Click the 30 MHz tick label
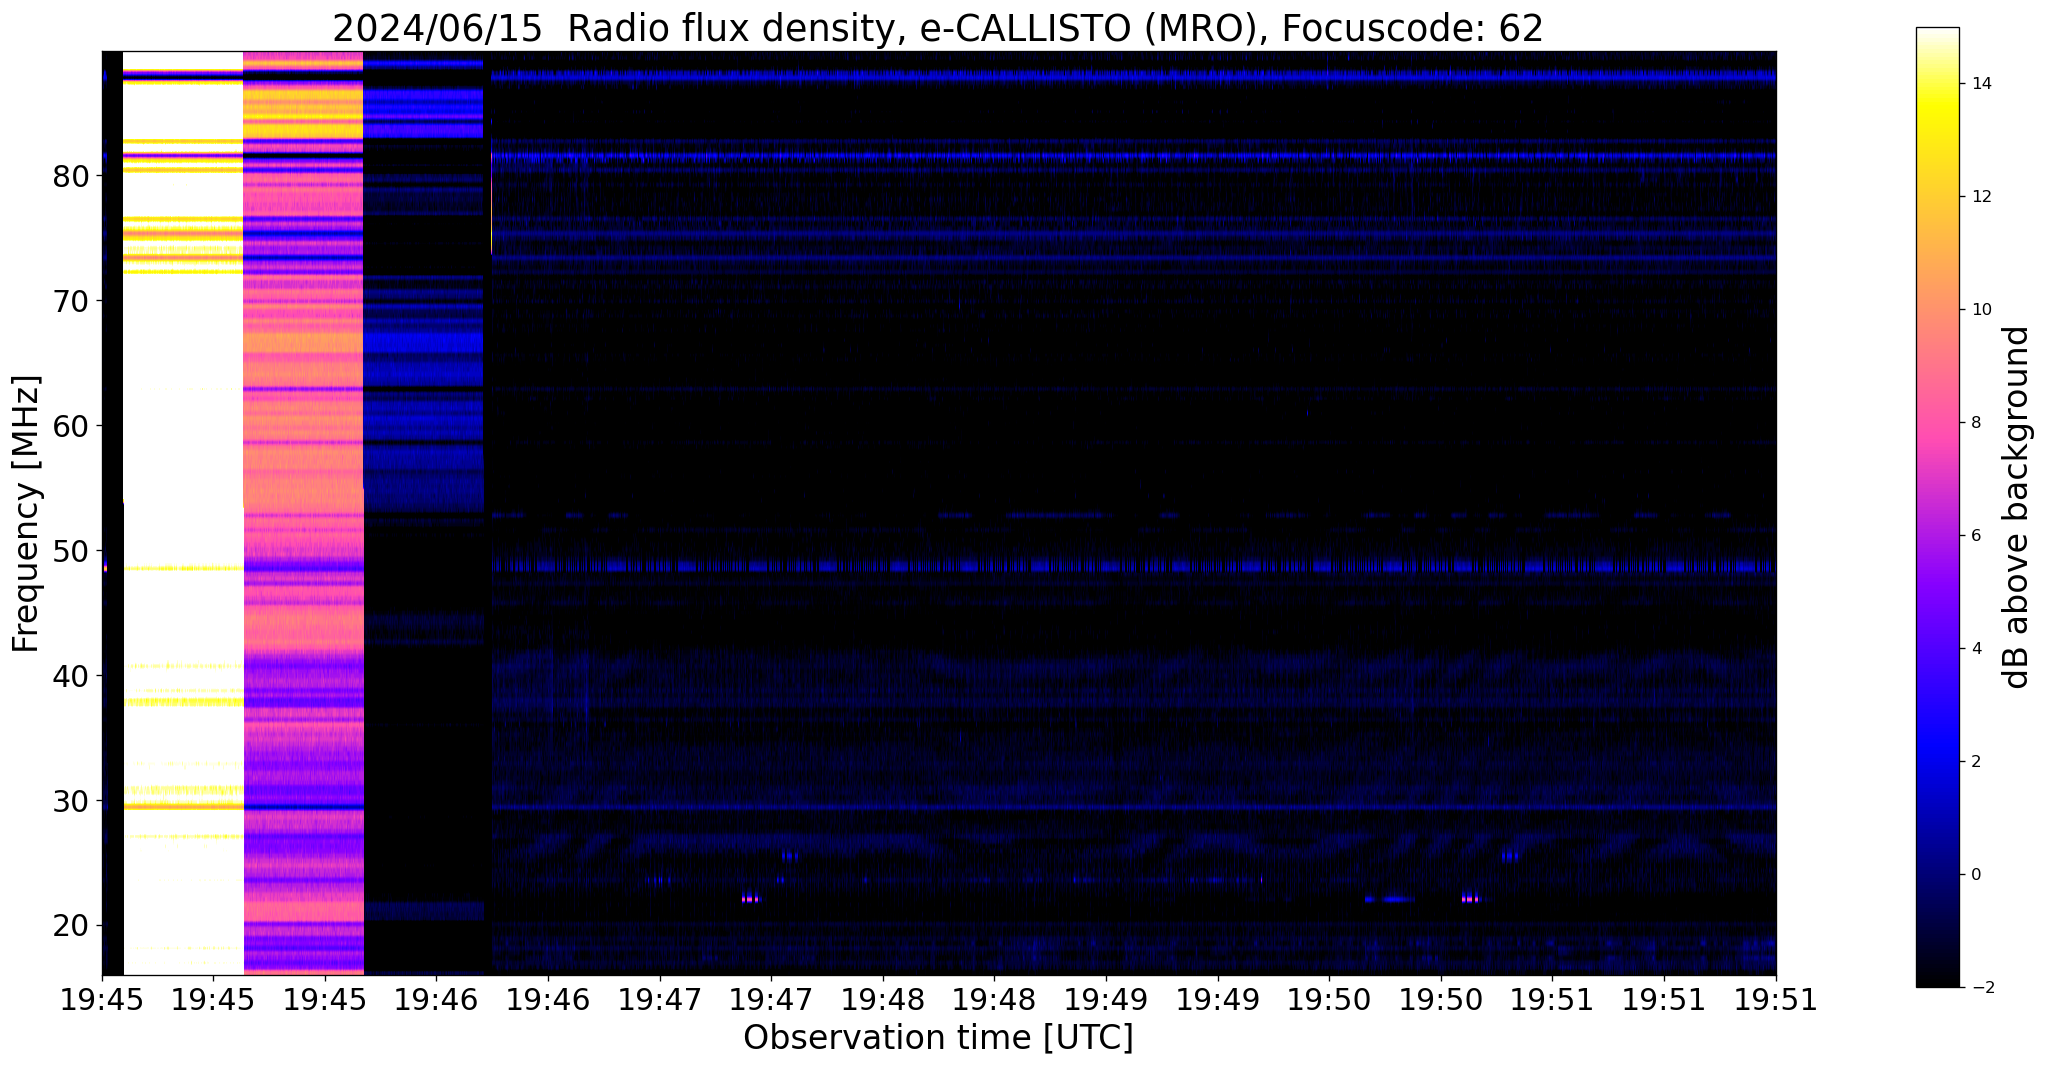2047x1067 pixels. pyautogui.click(x=70, y=801)
